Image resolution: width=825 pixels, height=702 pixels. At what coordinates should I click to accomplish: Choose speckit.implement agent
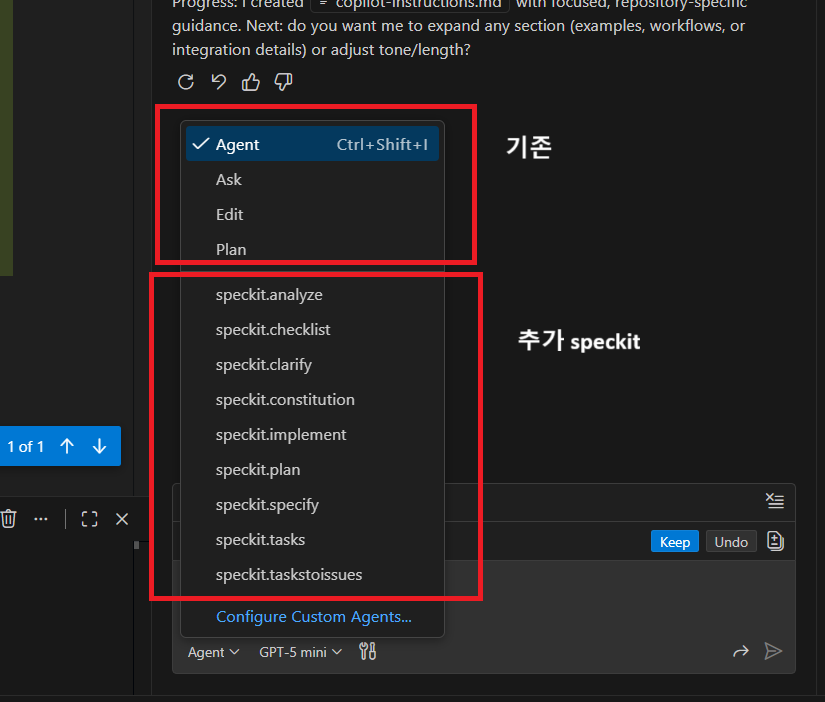tap(312, 435)
